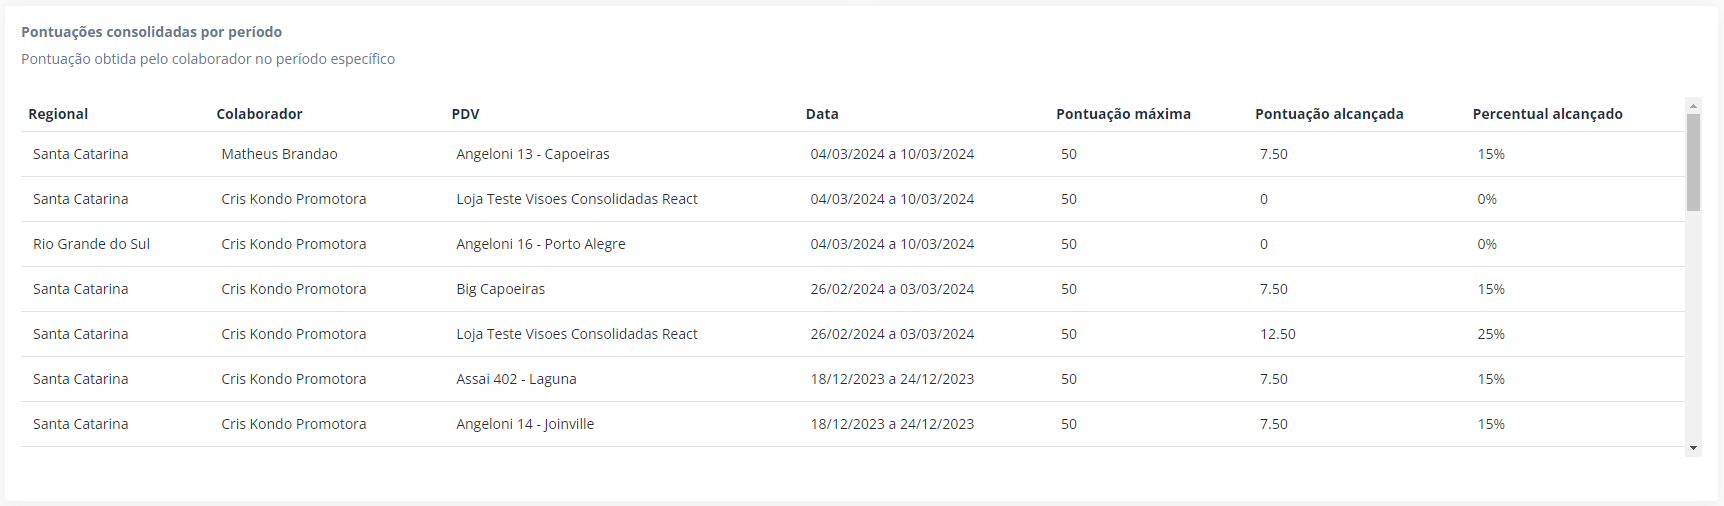Sort by the Colaborador column header

pyautogui.click(x=259, y=114)
